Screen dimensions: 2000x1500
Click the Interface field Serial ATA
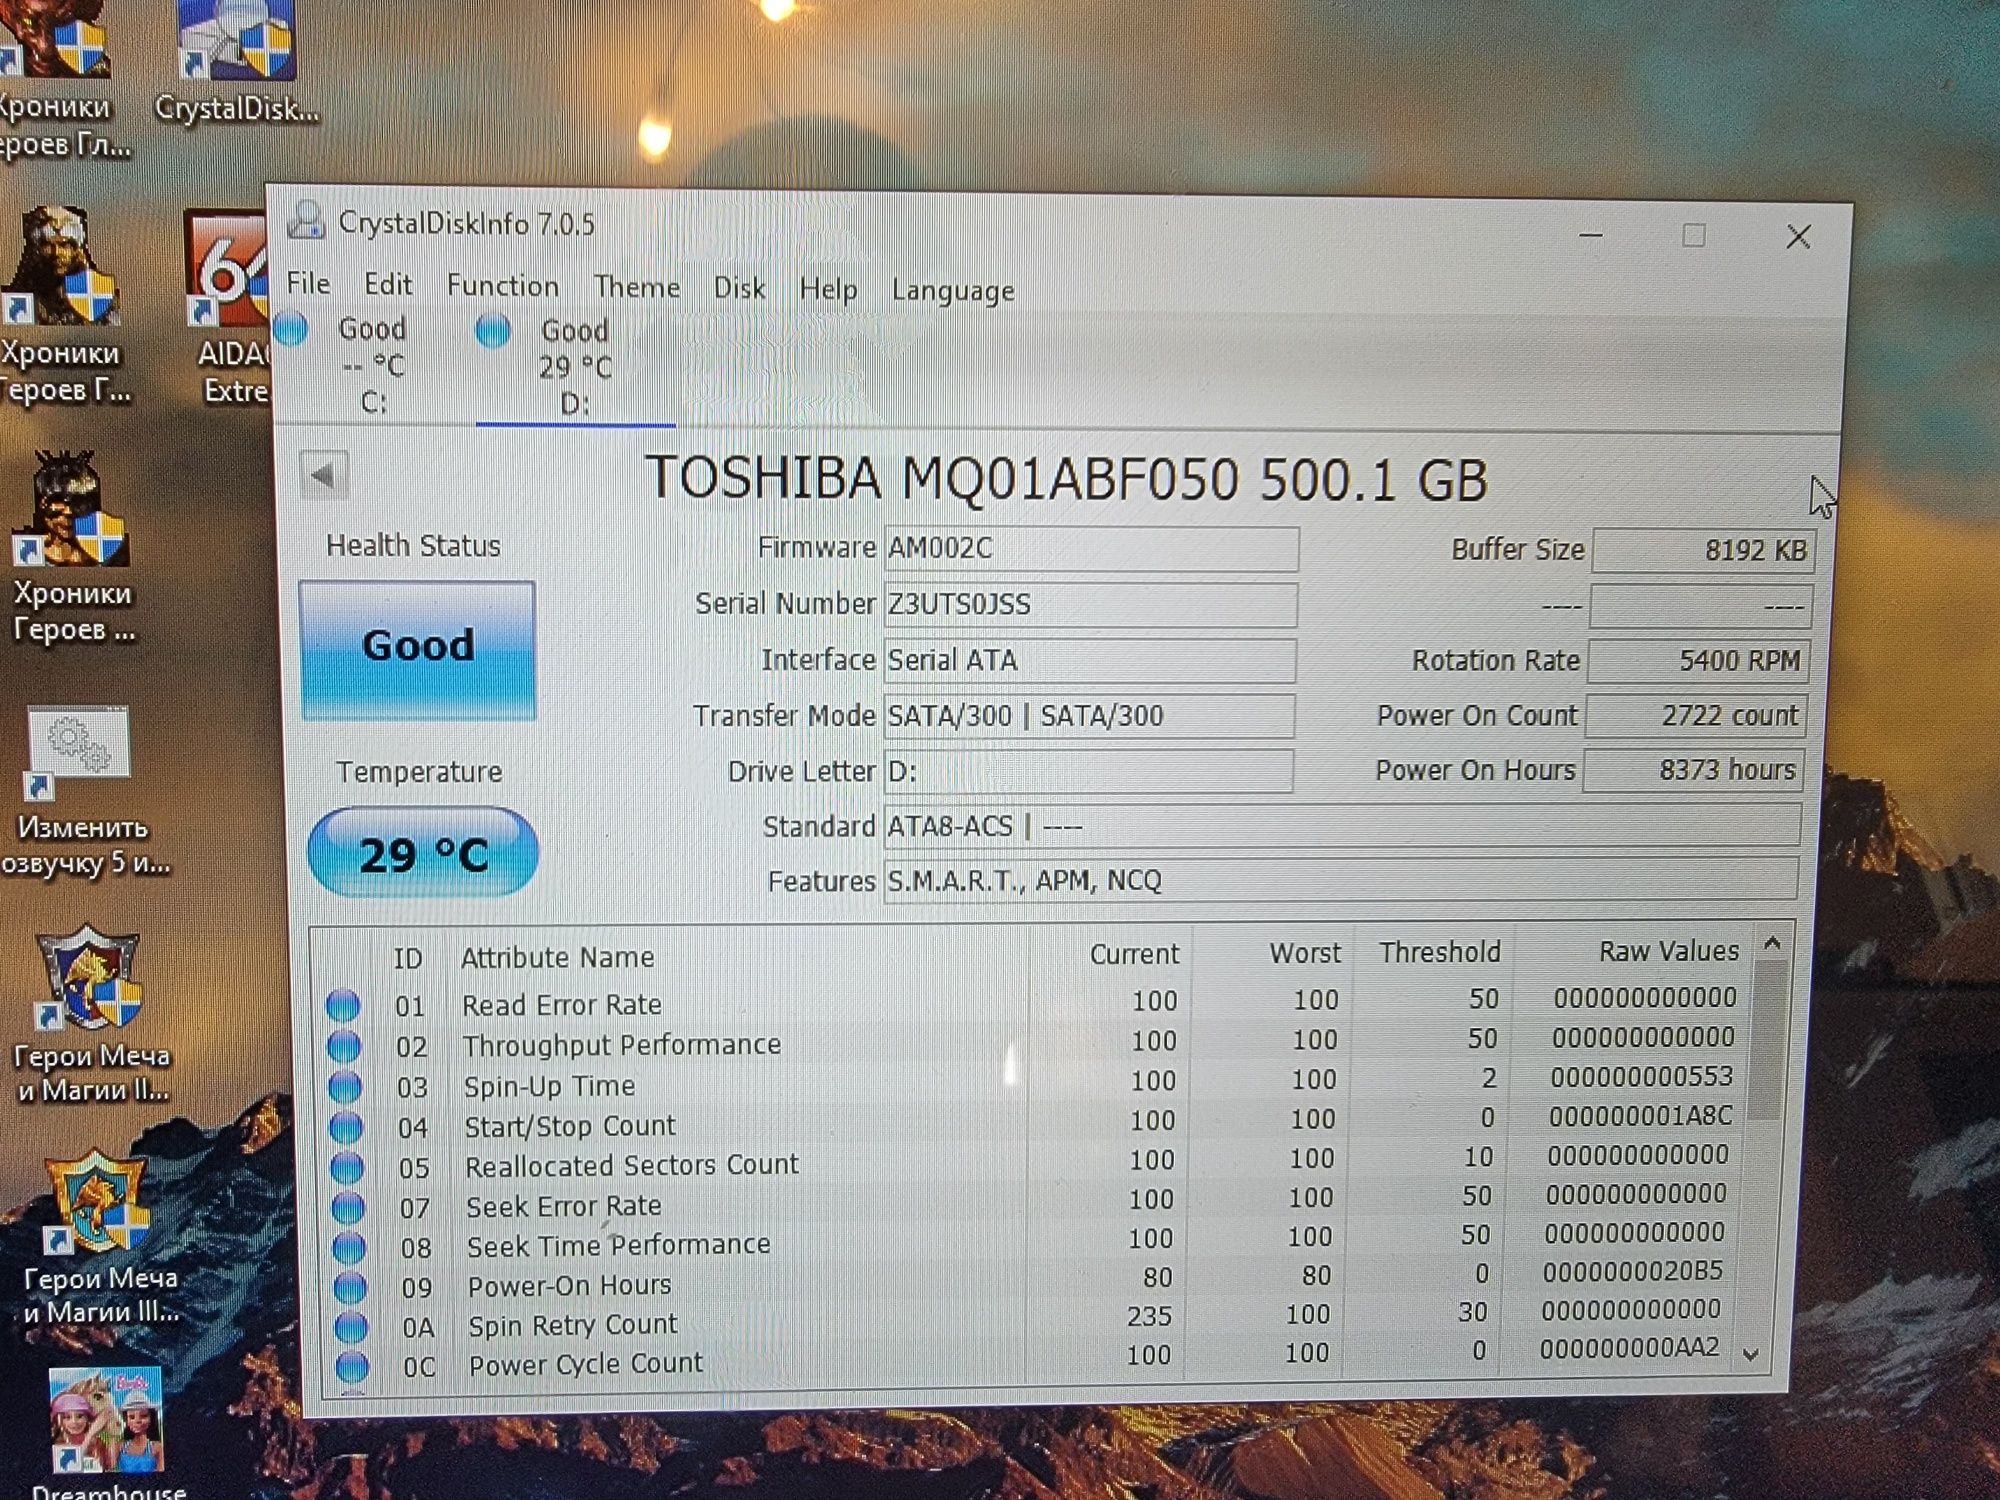(x=1089, y=661)
